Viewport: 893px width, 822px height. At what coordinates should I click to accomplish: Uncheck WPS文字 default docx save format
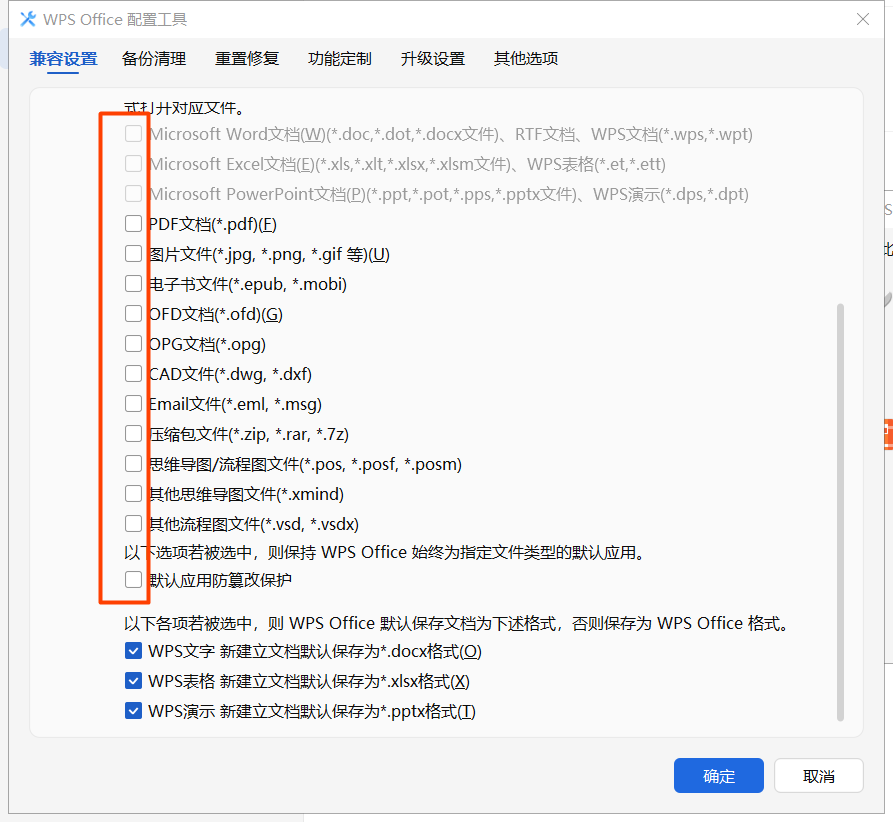133,650
